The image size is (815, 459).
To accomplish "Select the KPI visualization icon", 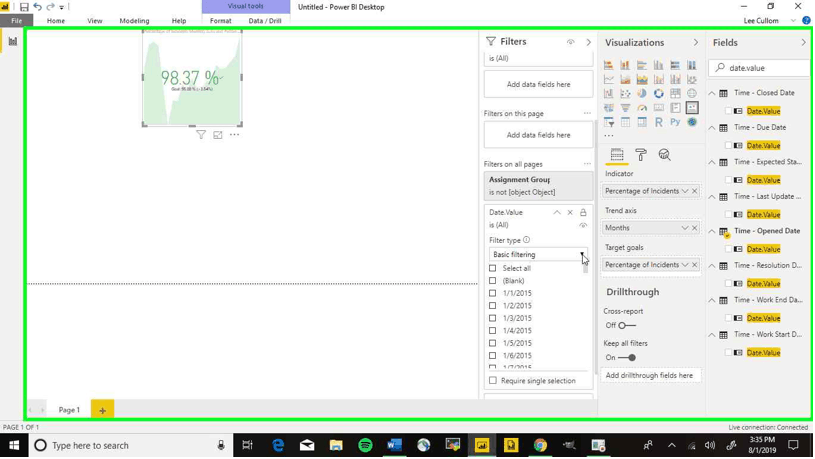I will point(692,108).
